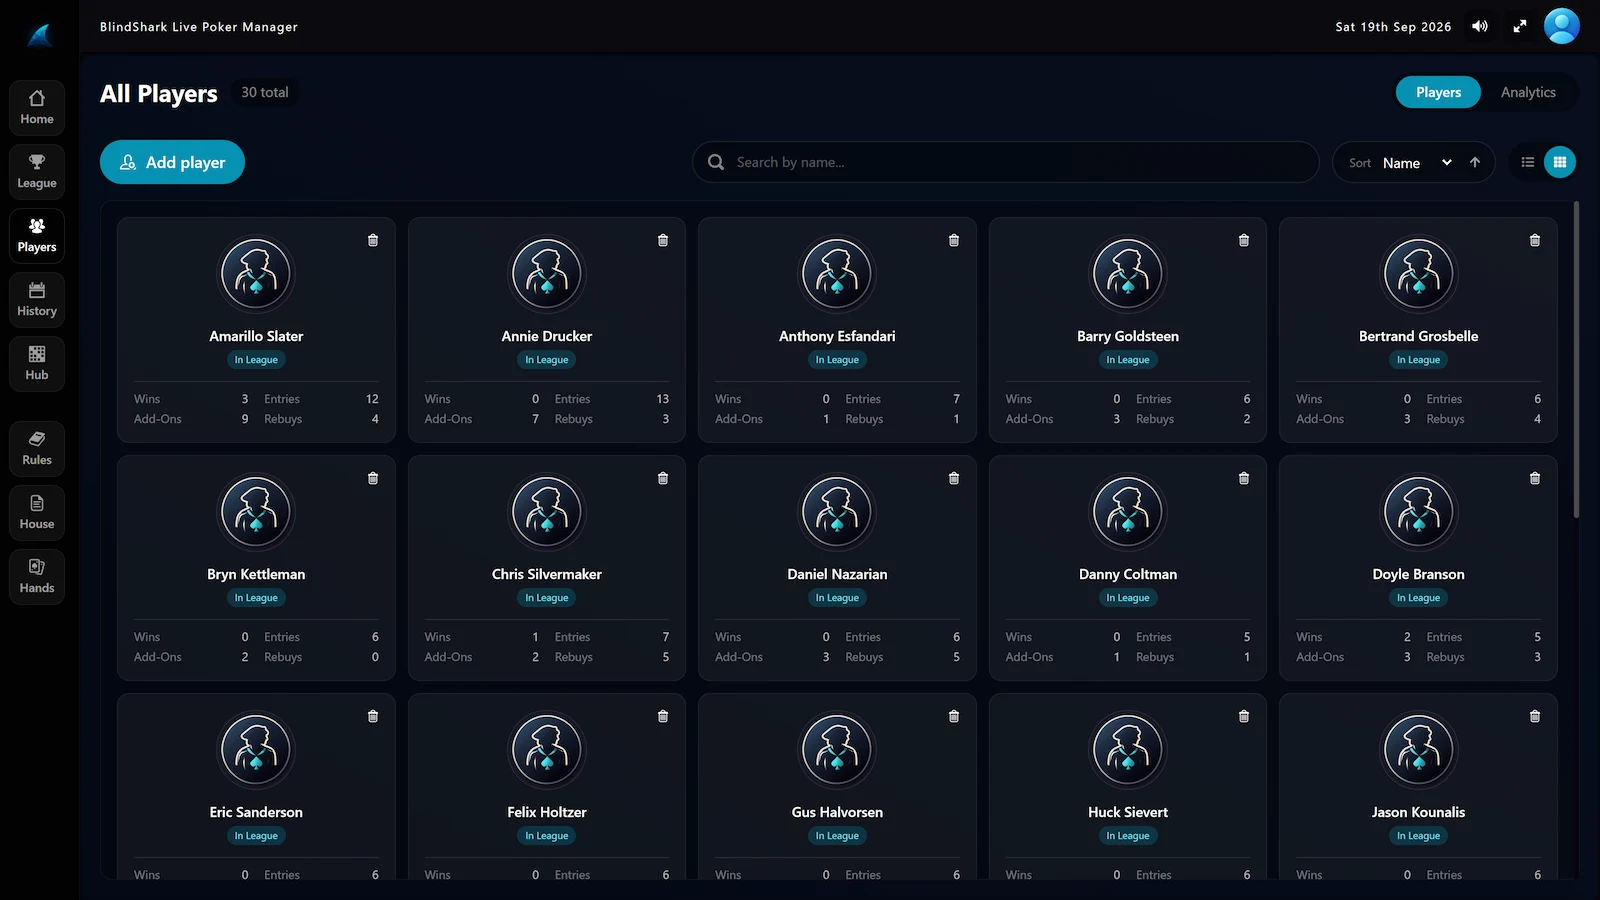Open the user profile avatar menu
Viewport: 1600px width, 900px height.
[1562, 27]
